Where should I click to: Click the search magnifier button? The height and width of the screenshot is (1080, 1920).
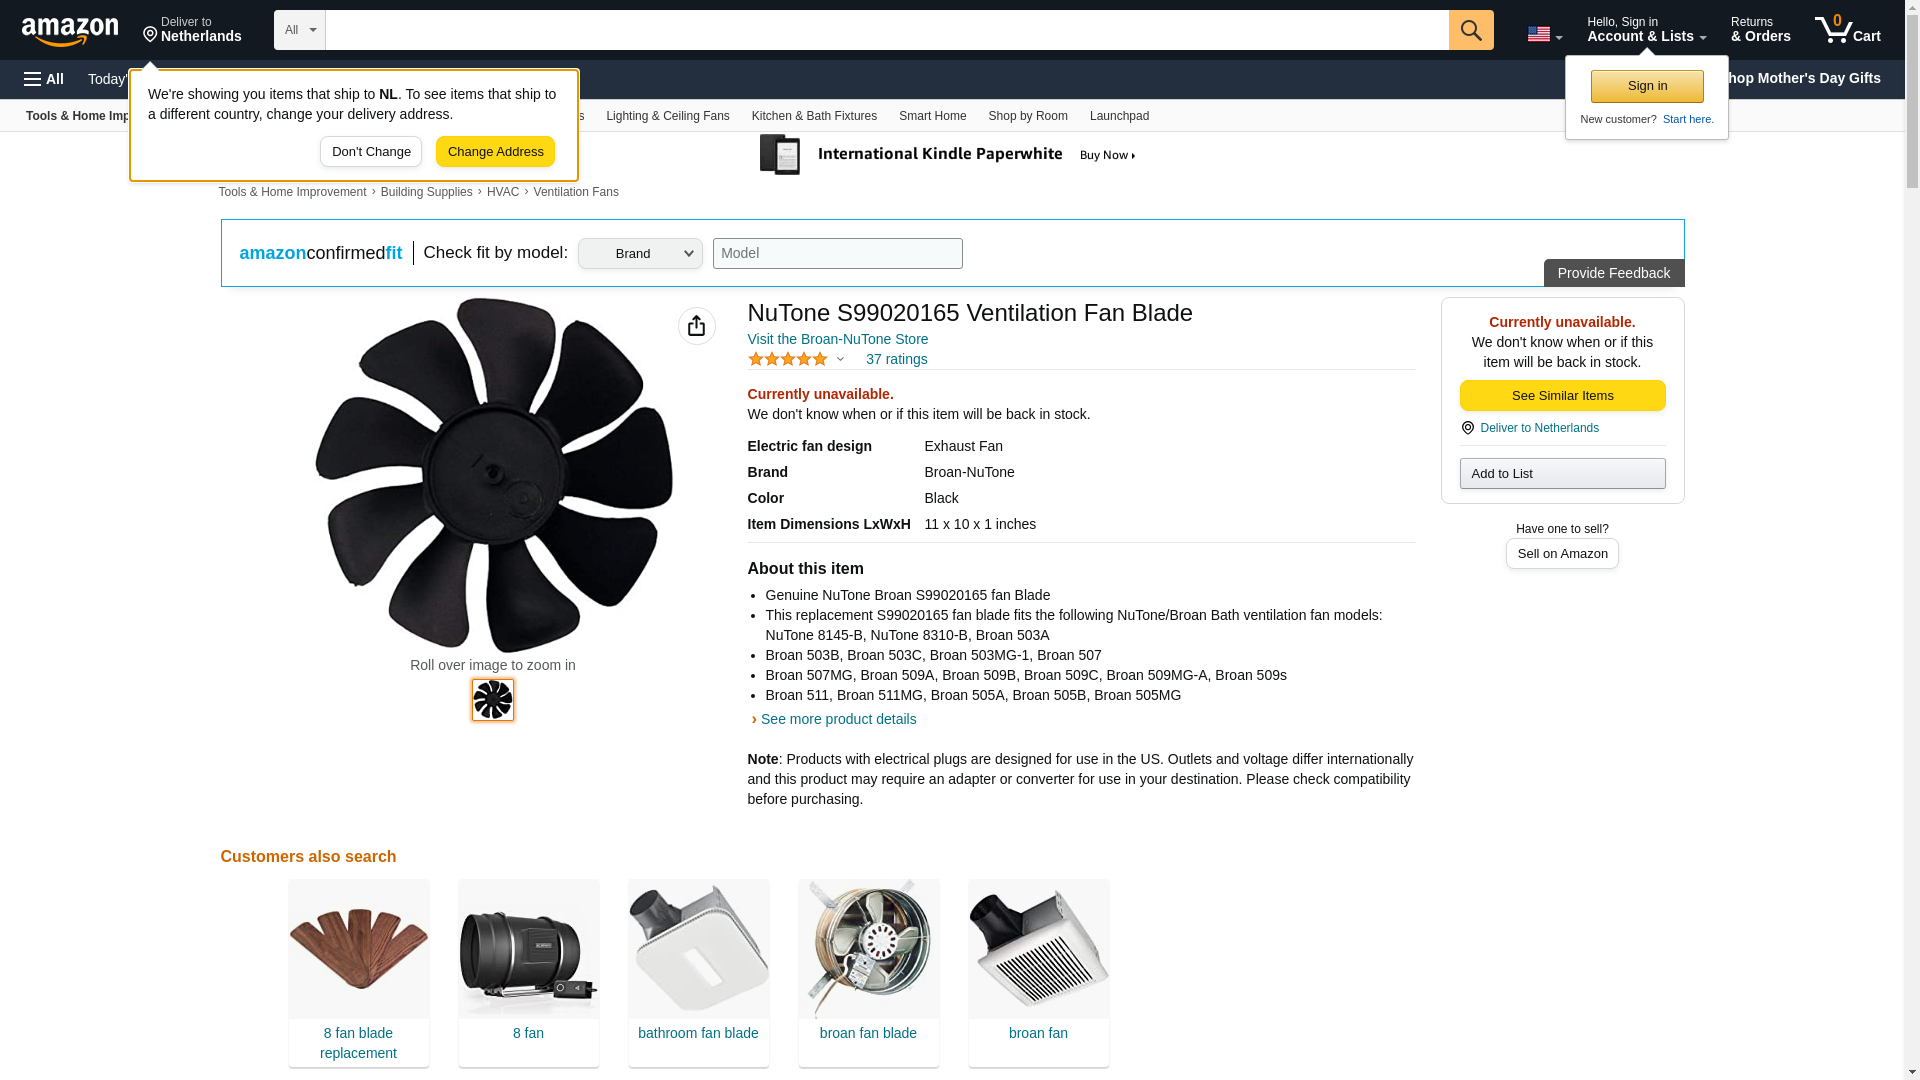[1471, 30]
